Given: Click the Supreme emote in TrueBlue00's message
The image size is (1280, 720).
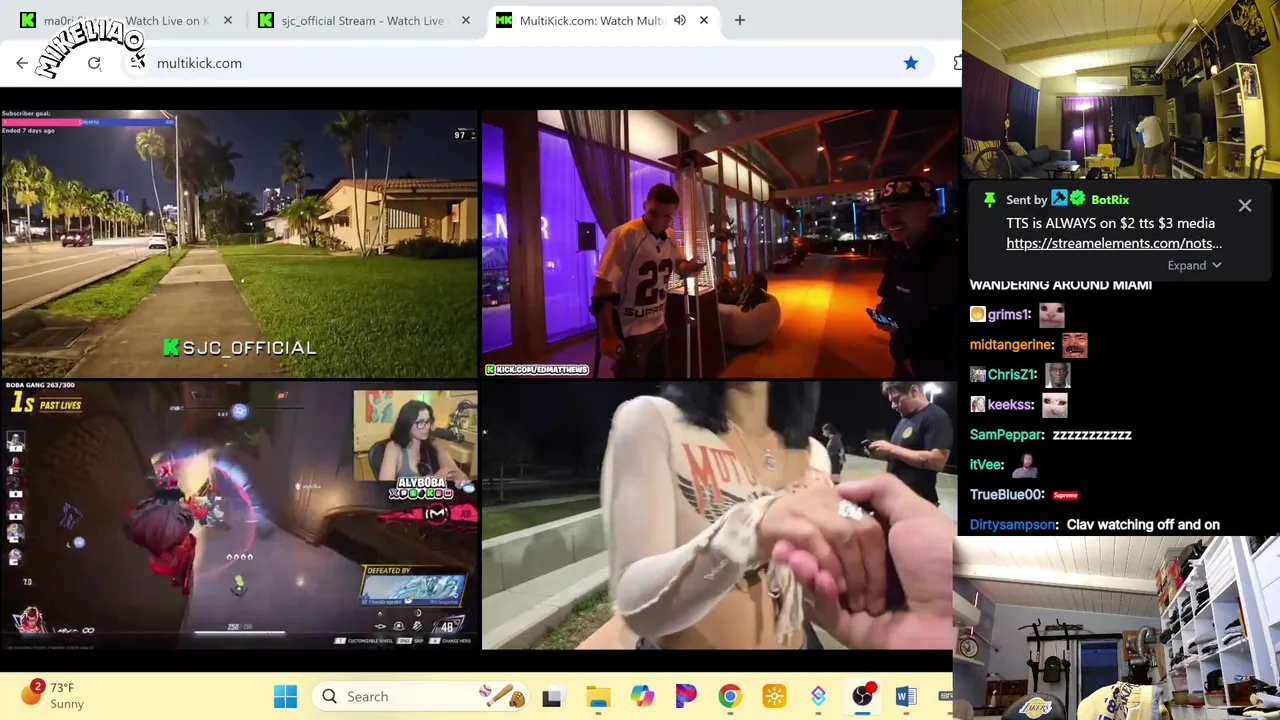Looking at the screenshot, I should tap(1066, 495).
